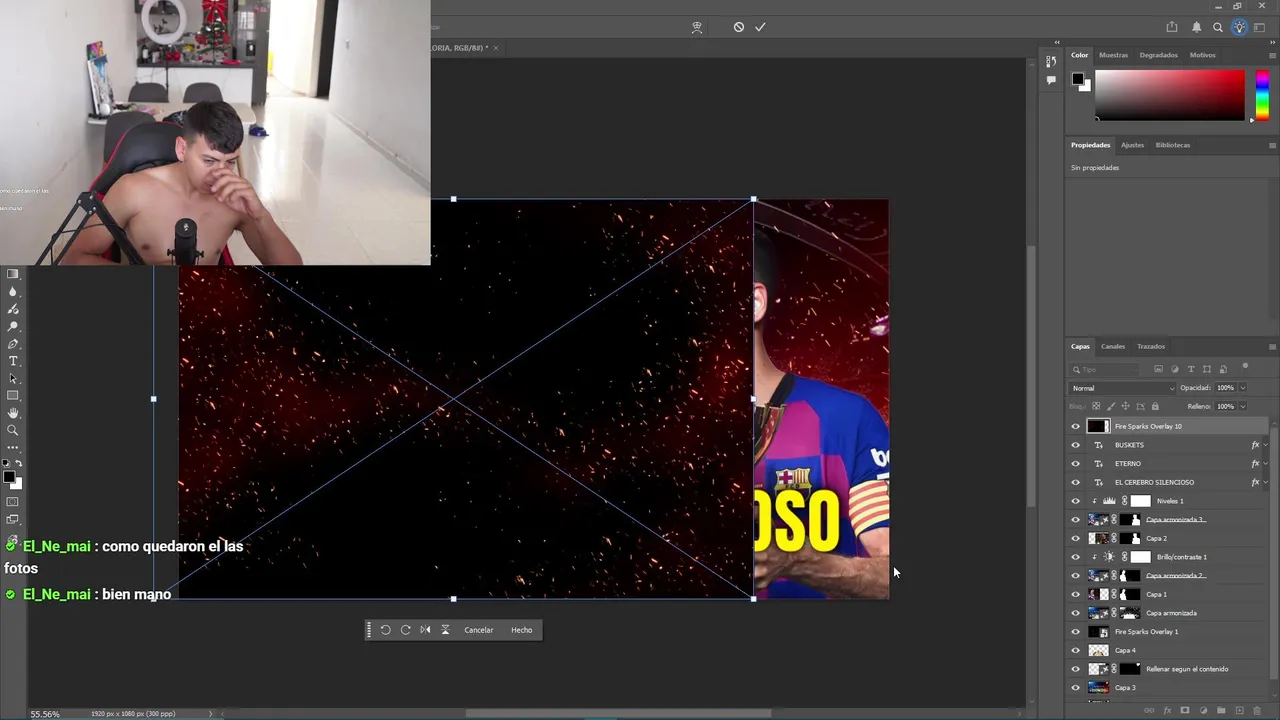This screenshot has height=720, width=1280.
Task: Open the Discover lightbulb panel
Action: 1239,27
